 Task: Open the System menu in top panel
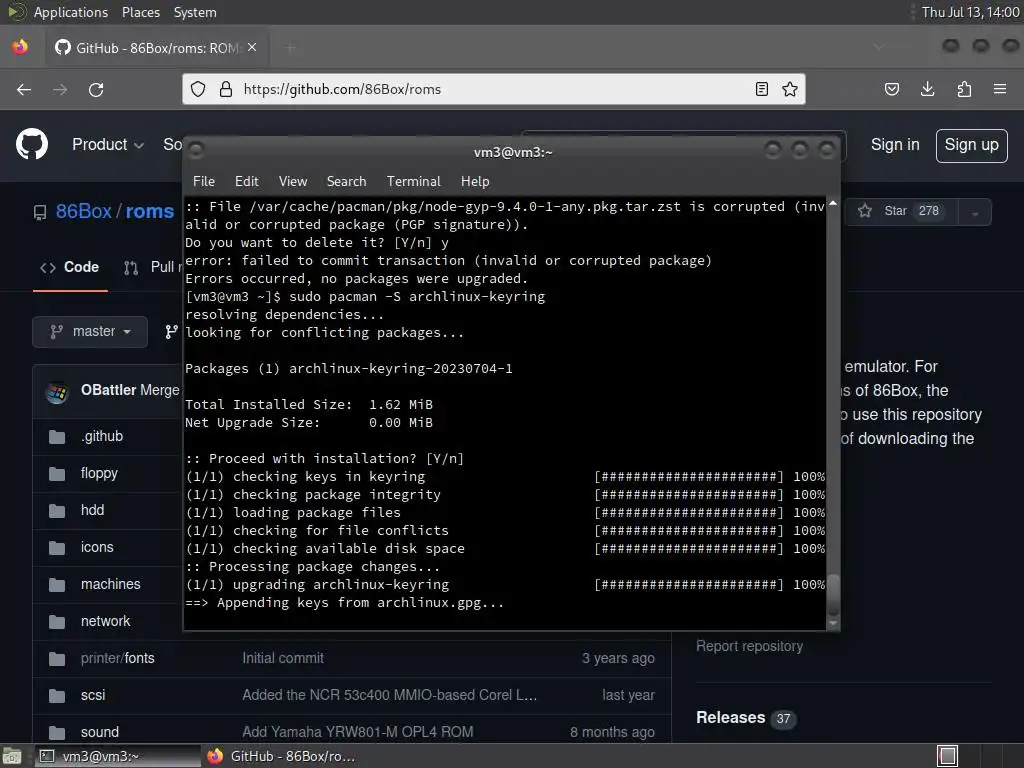pos(195,12)
